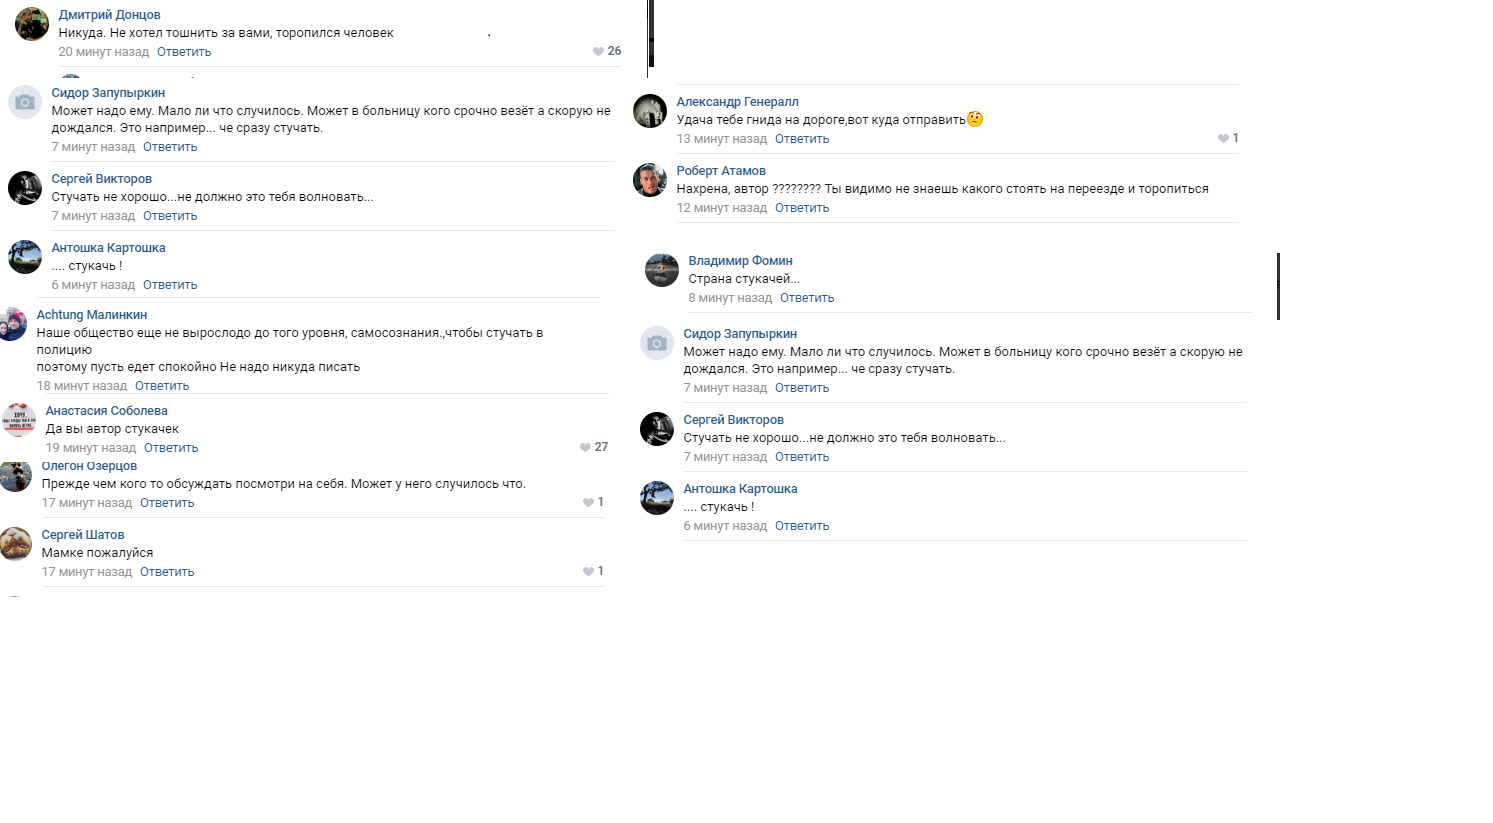The image size is (1493, 823).
Task: Click the name Владимир Фомин
Action: tap(740, 261)
